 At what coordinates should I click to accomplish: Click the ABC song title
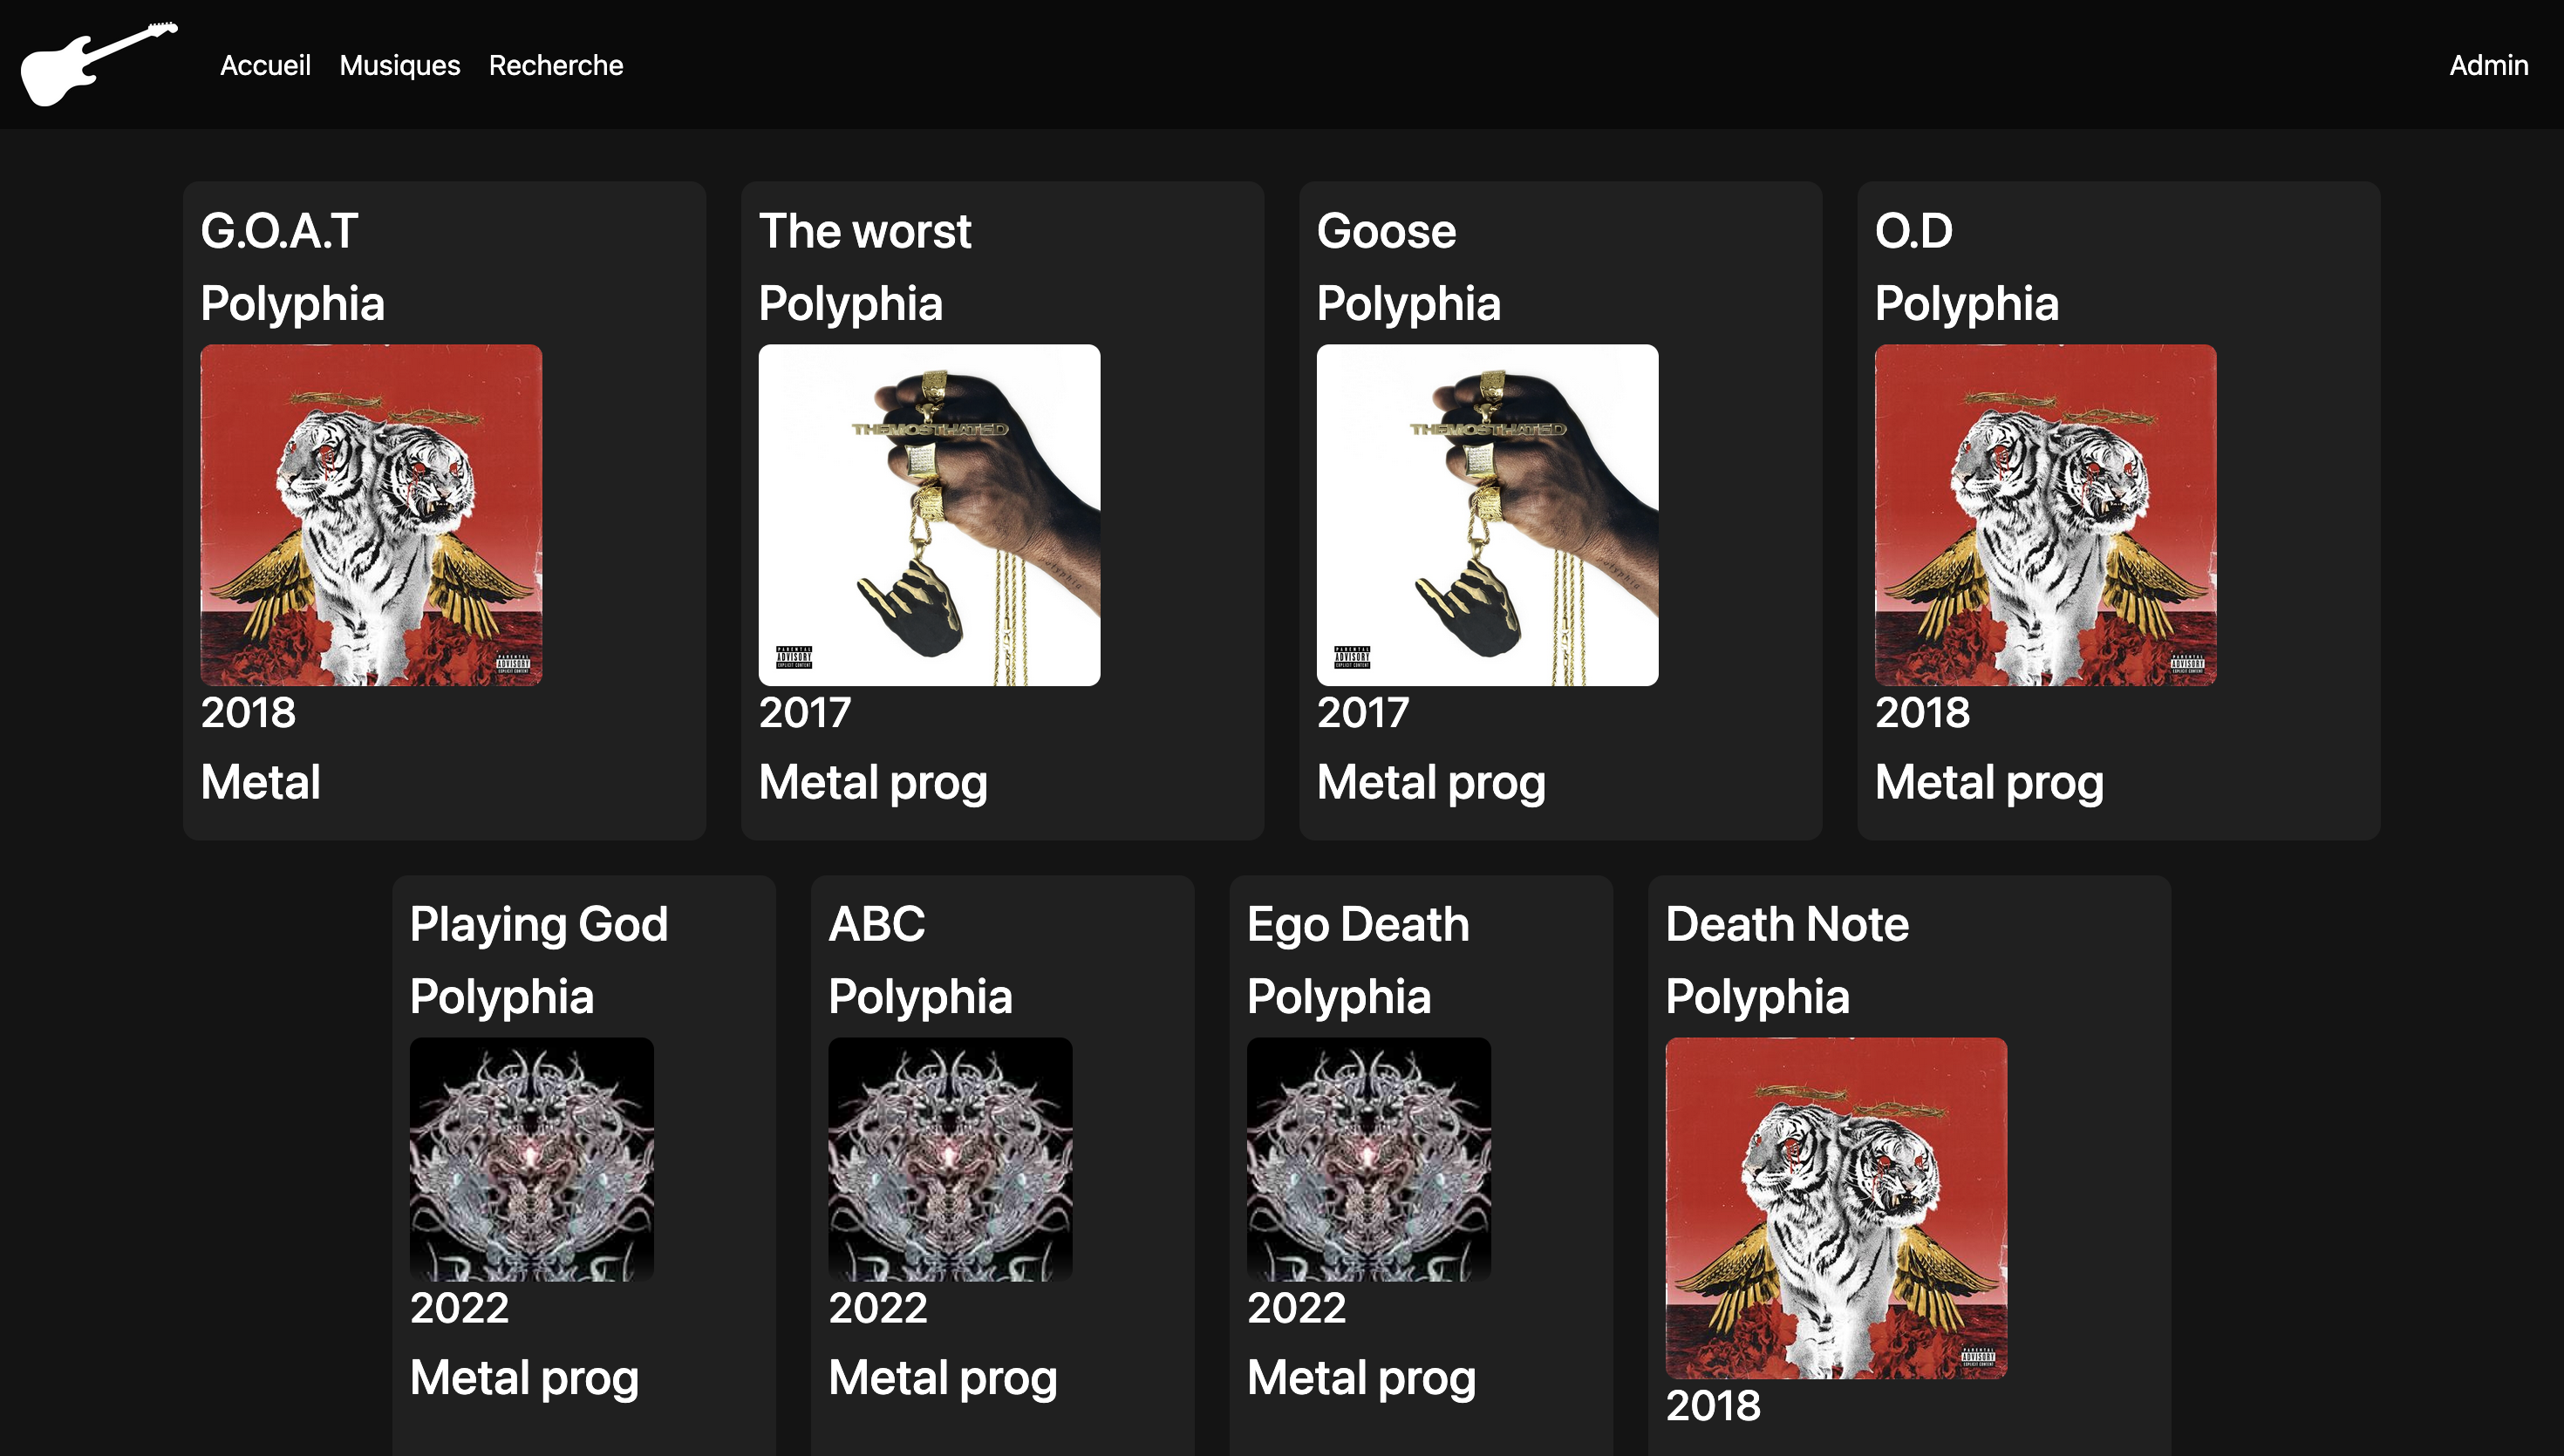pyautogui.click(x=877, y=924)
